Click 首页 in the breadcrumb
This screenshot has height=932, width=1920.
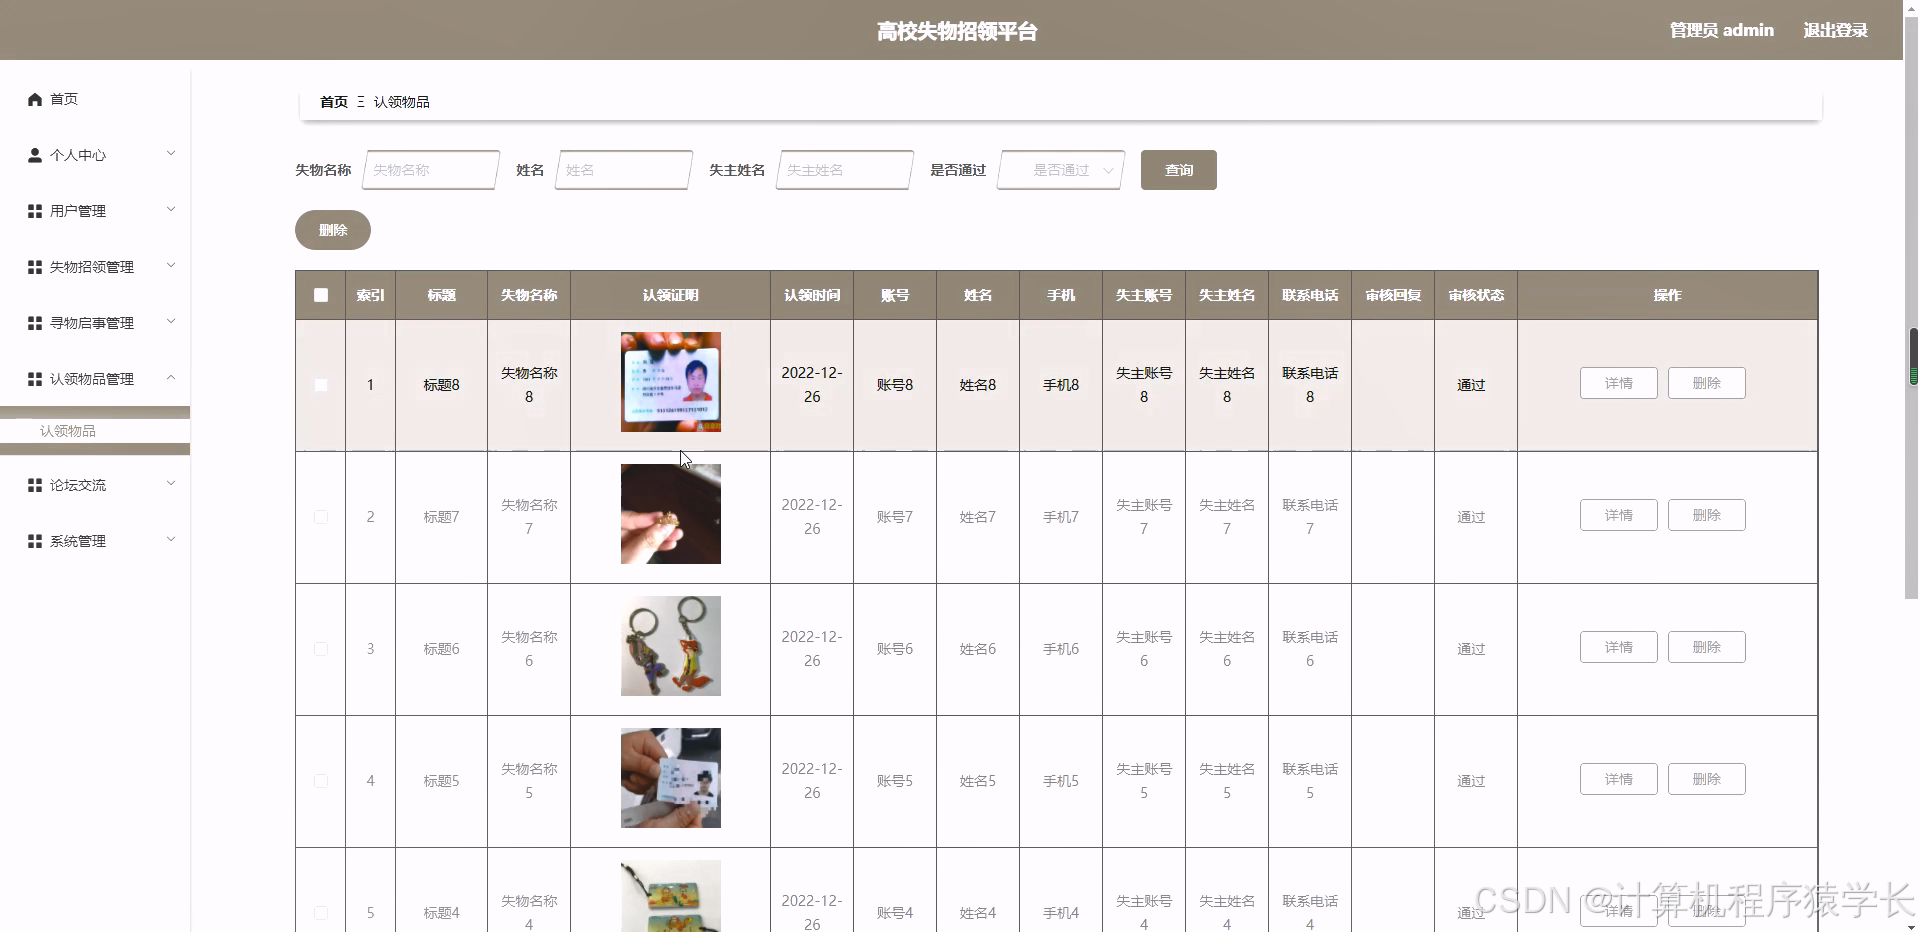[334, 102]
